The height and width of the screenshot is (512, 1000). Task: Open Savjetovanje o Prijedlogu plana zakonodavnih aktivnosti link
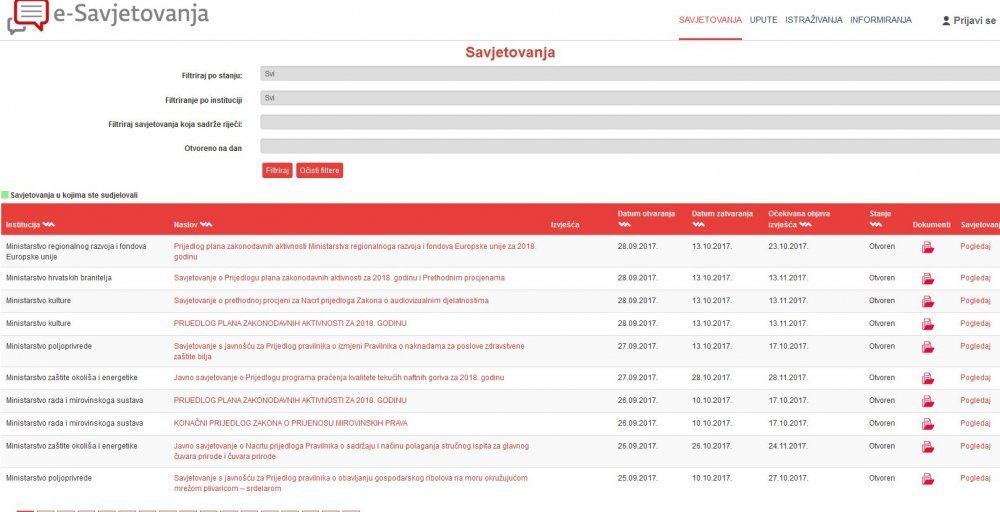coord(339,278)
